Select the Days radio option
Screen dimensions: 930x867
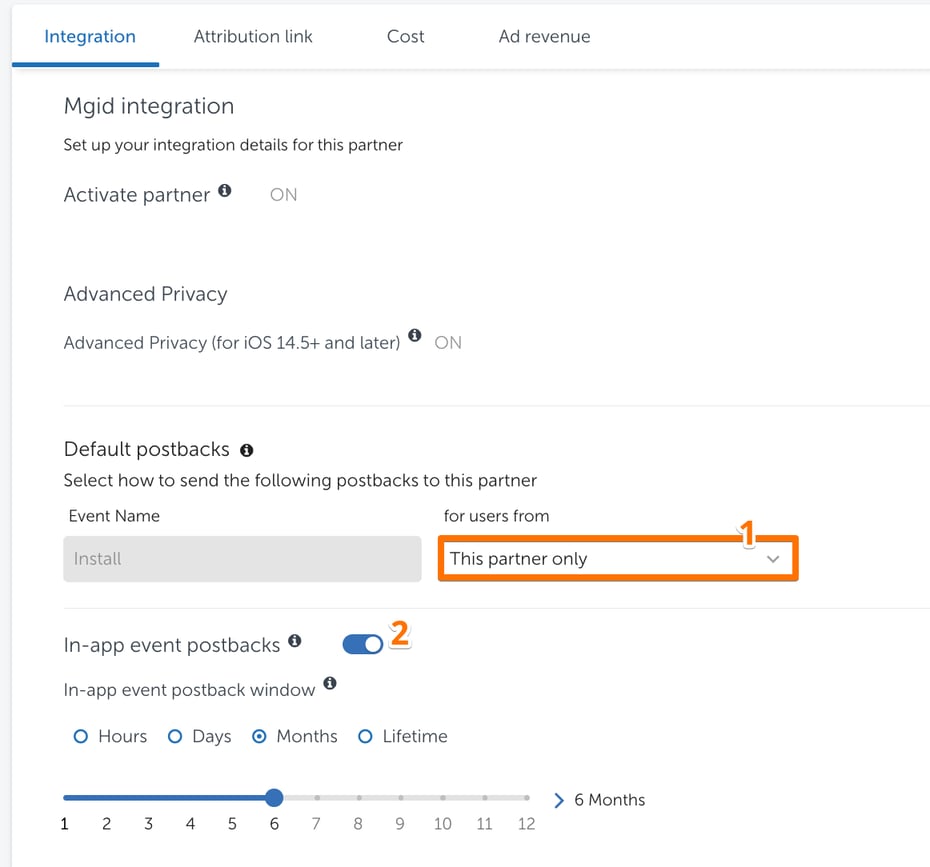point(176,736)
